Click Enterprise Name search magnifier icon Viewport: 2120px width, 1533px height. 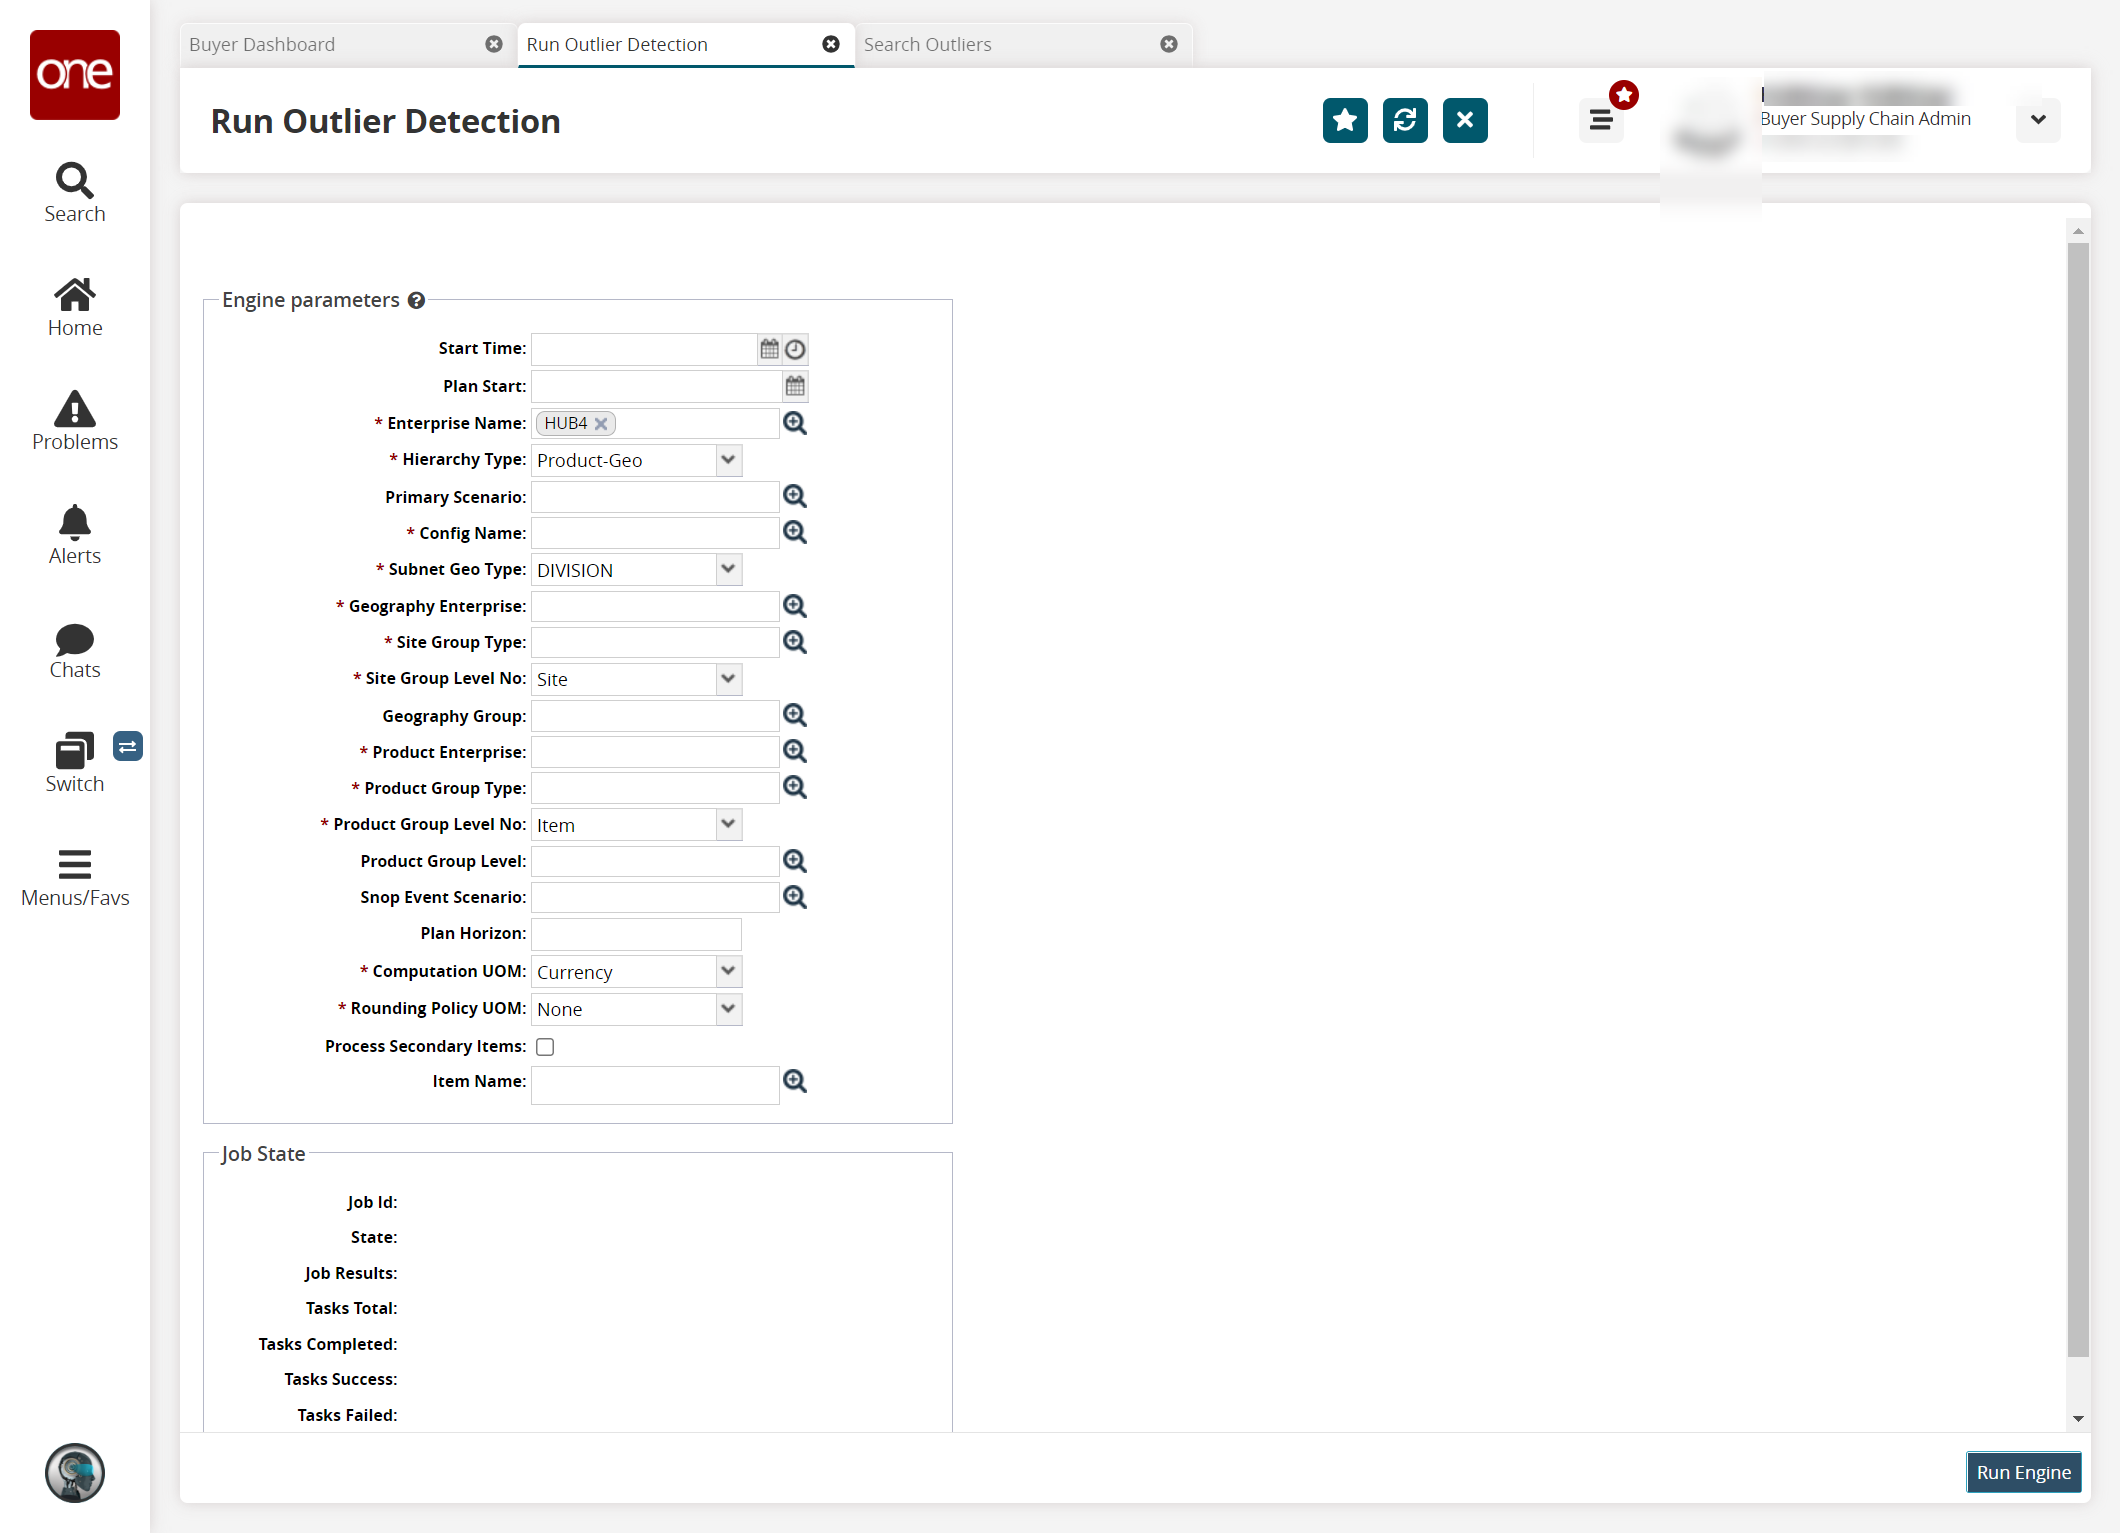pyautogui.click(x=798, y=423)
